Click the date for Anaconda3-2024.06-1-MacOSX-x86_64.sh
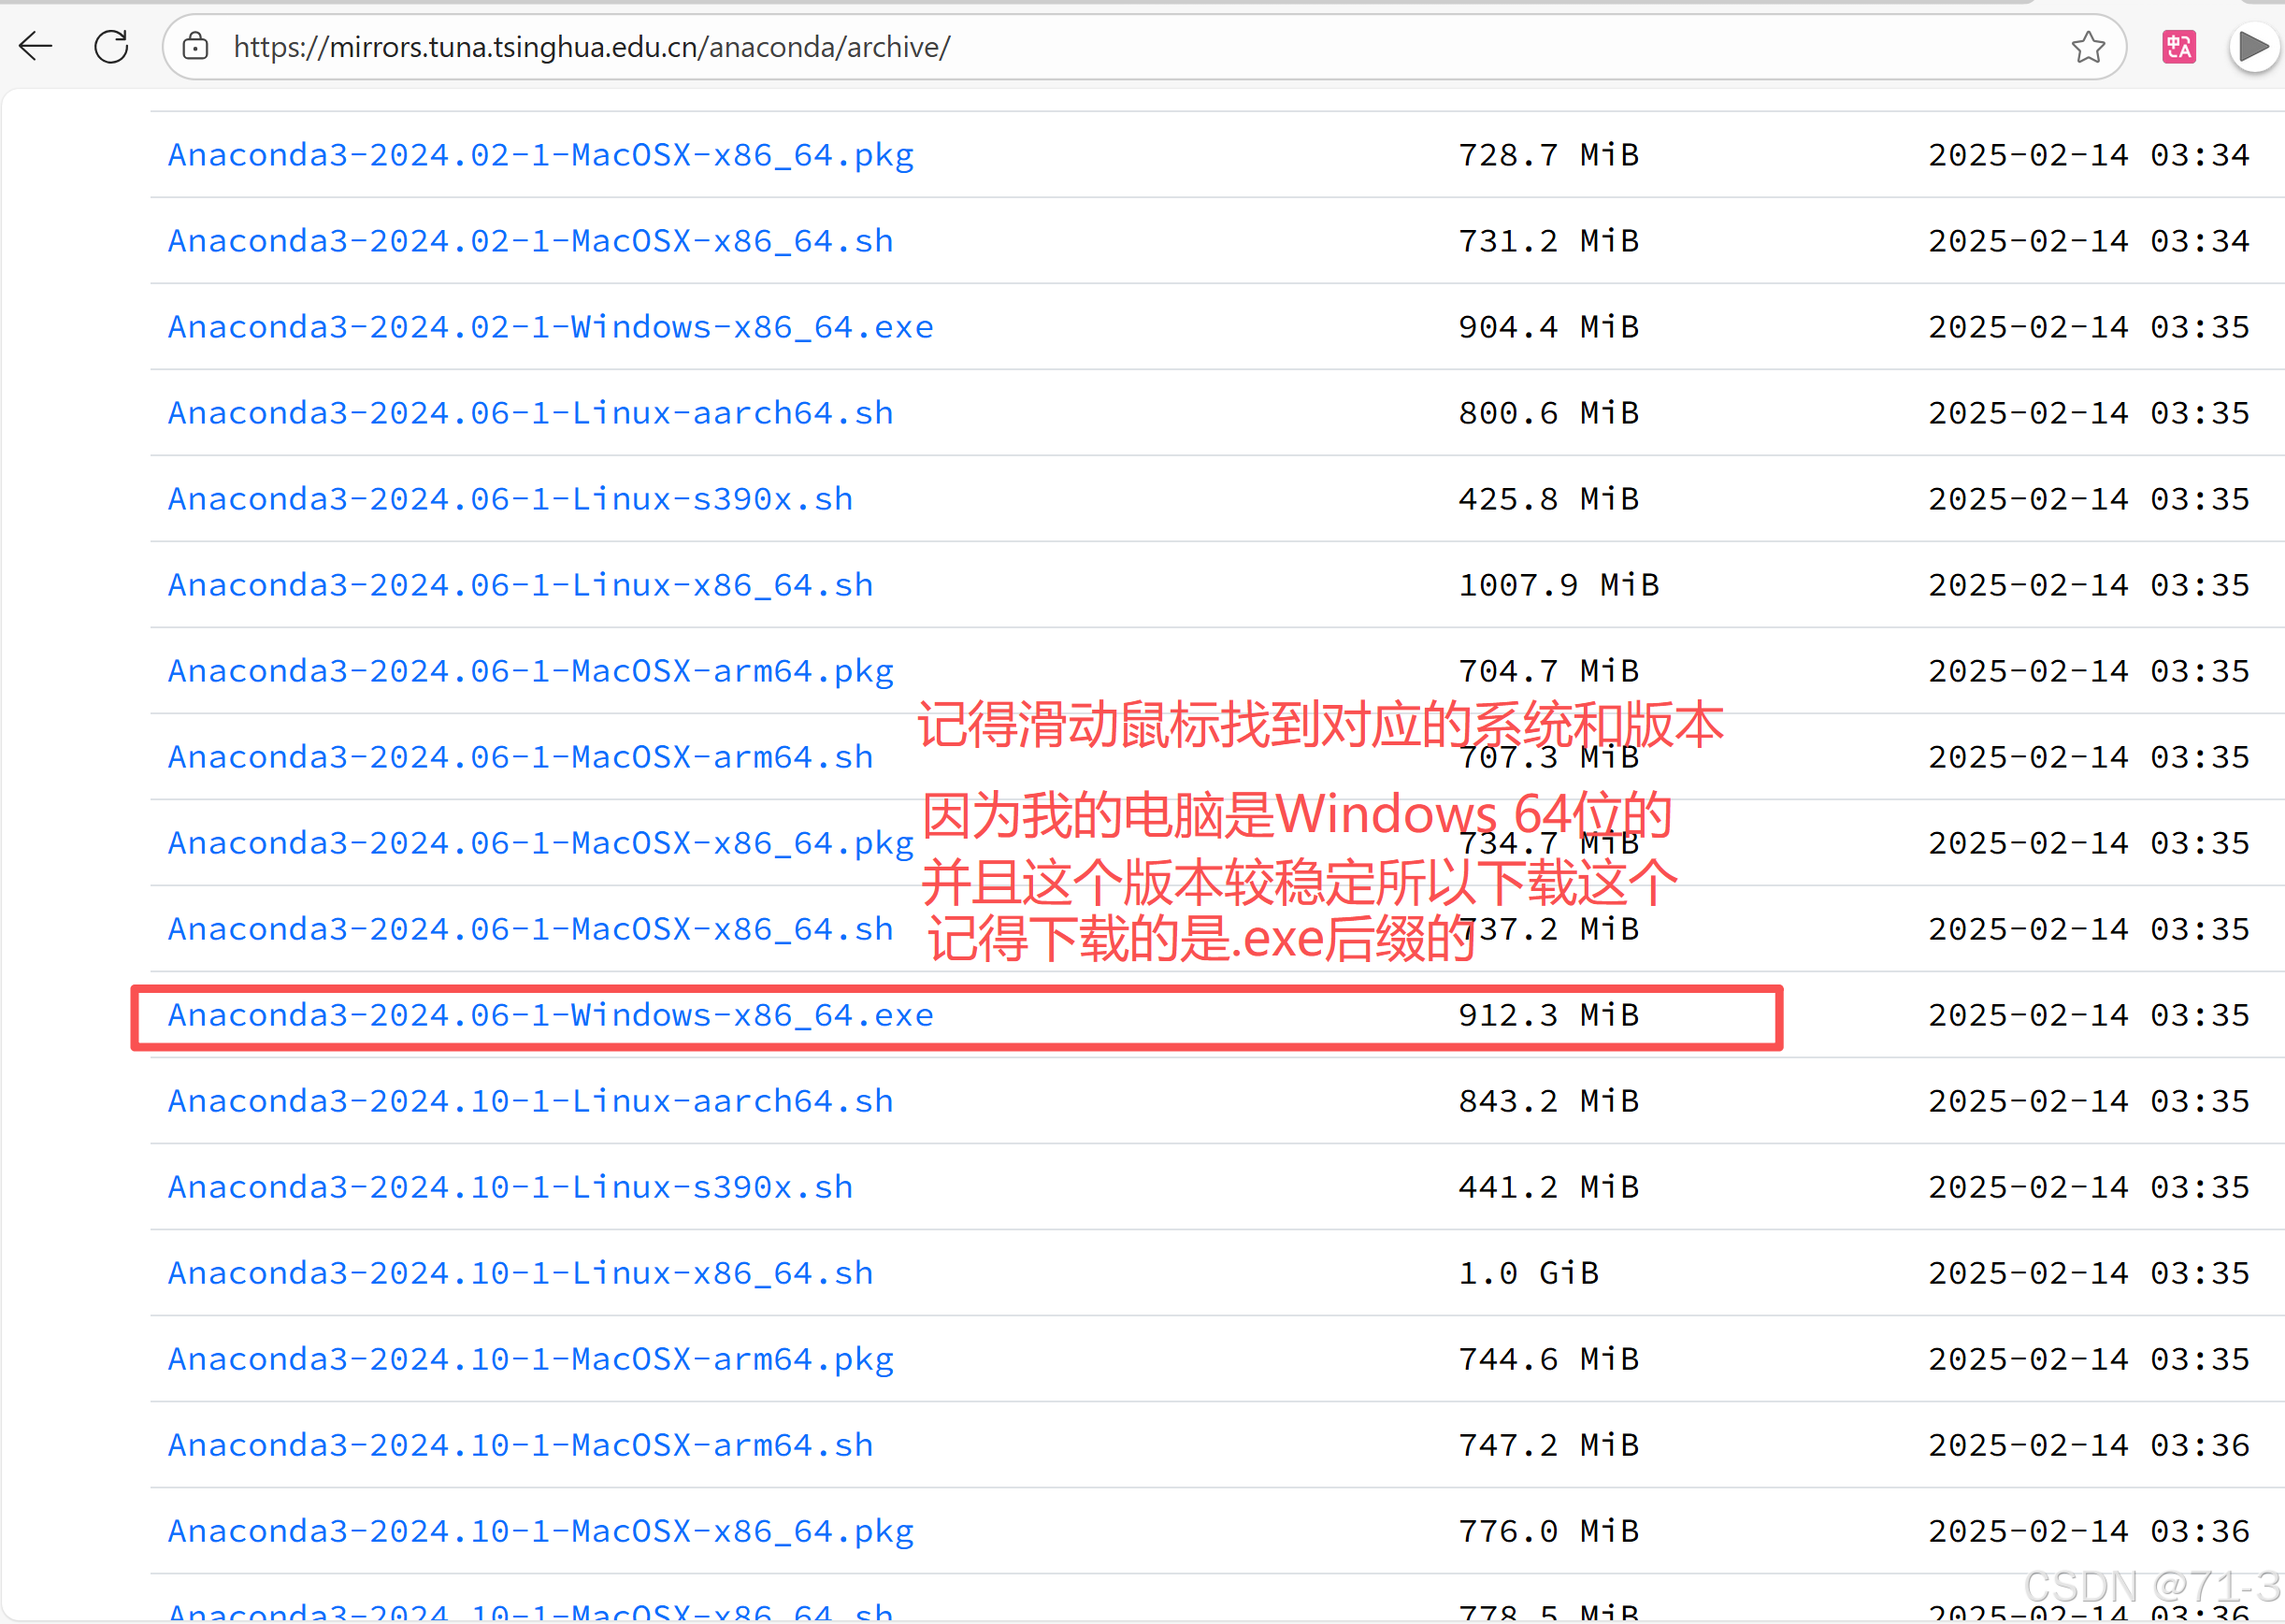 point(2089,929)
